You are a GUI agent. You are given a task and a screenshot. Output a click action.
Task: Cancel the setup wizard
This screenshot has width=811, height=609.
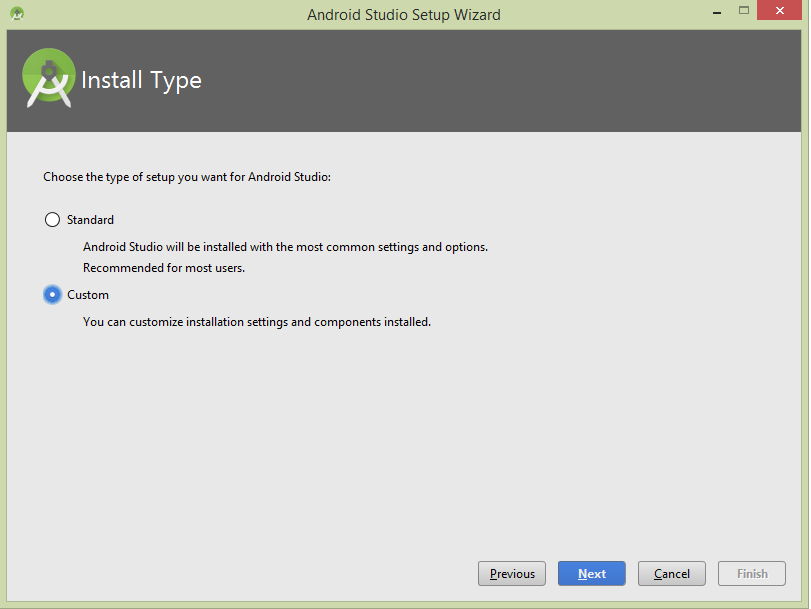tap(672, 574)
